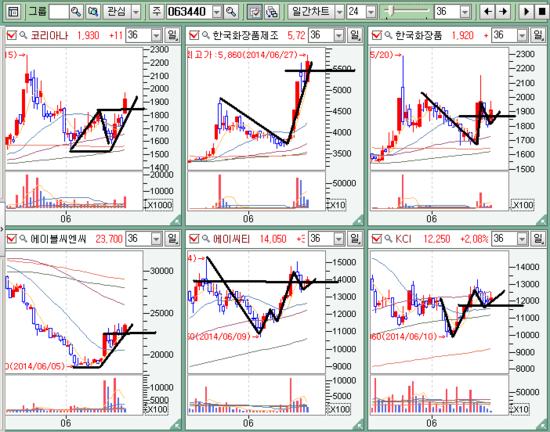Toggle checkbox on 한국화장품제조 chart
The image size is (550, 432).
click(x=194, y=35)
